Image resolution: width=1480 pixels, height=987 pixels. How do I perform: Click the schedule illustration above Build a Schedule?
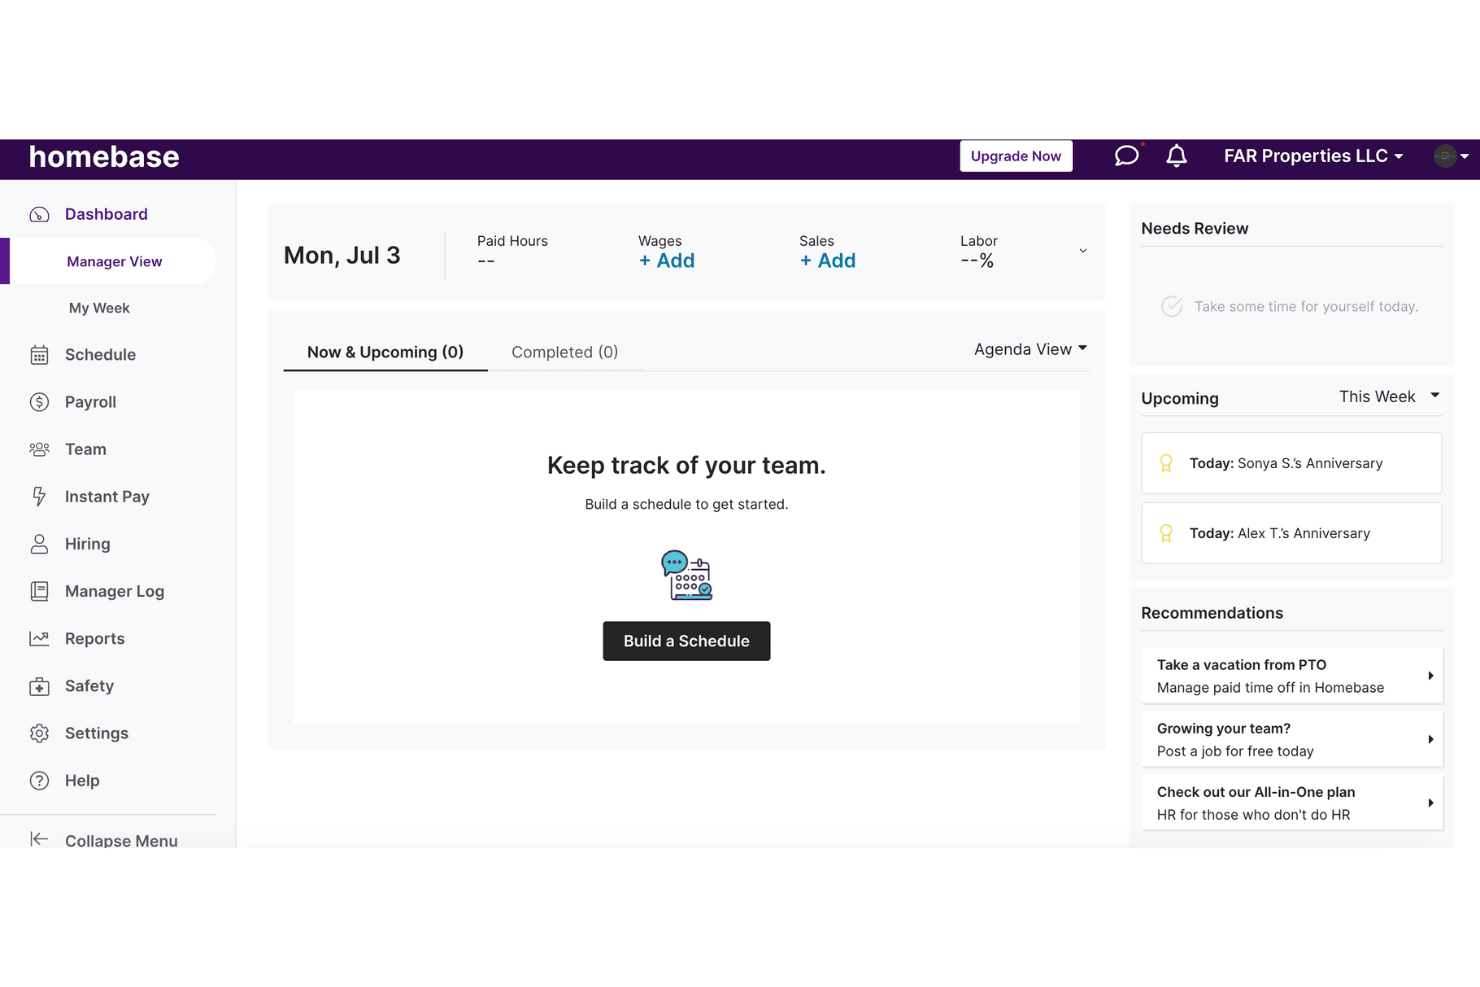[x=686, y=575]
